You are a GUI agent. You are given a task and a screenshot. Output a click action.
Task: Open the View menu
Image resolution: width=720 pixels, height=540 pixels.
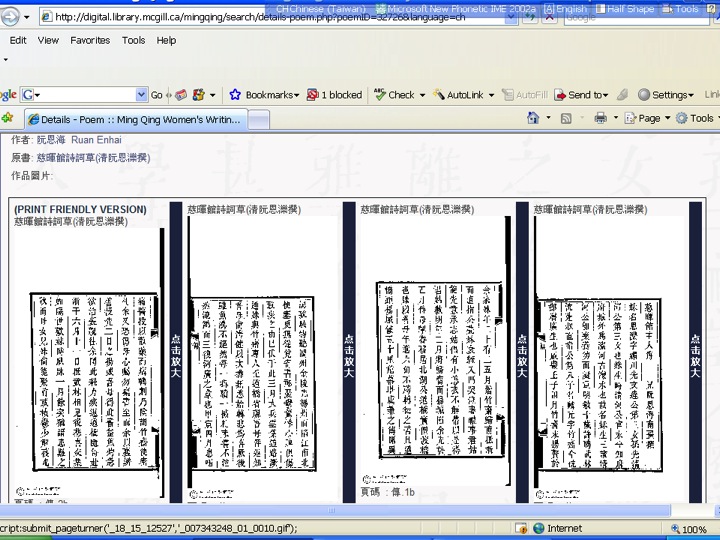click(48, 40)
